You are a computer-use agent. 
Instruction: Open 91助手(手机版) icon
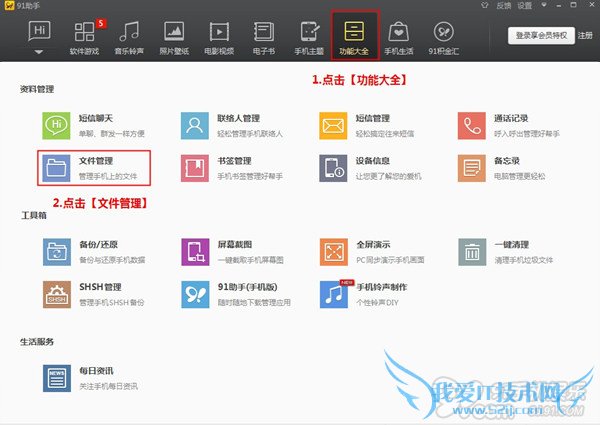[195, 295]
